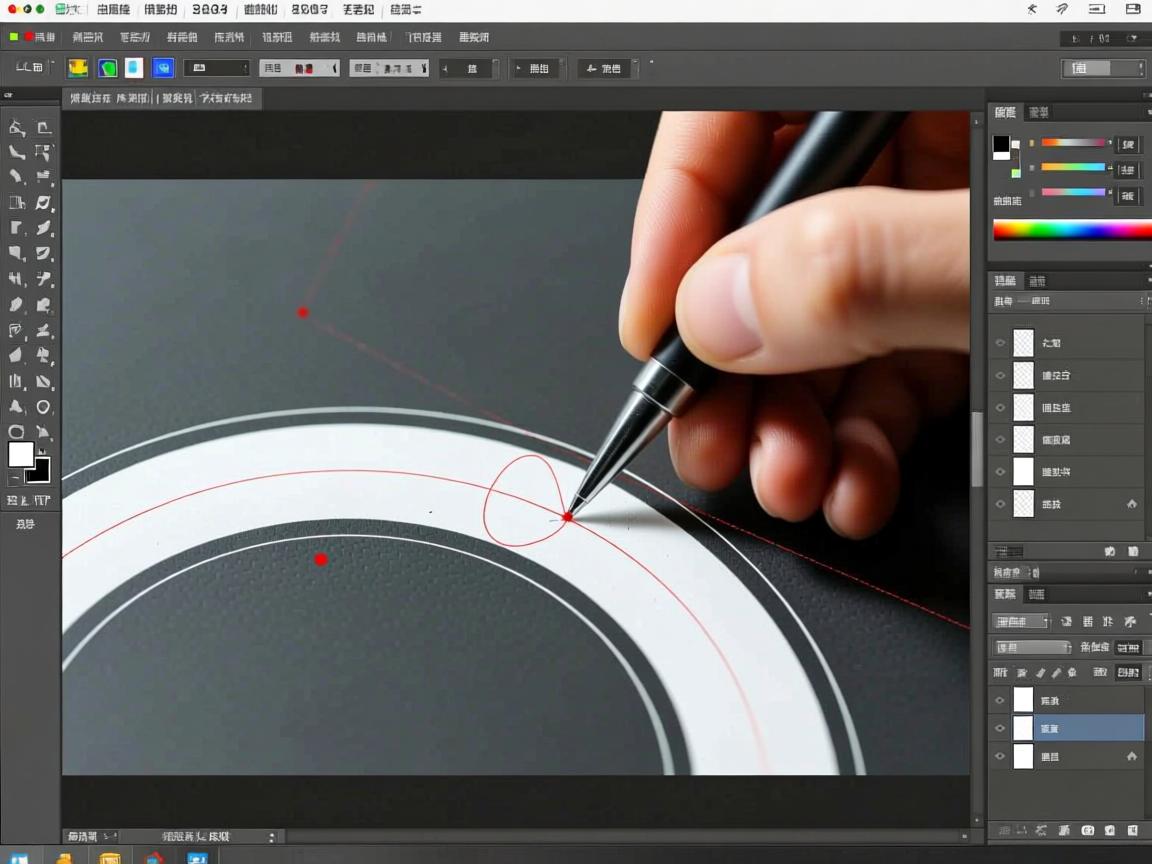Open the first dark dropdown in the options bar

point(216,68)
